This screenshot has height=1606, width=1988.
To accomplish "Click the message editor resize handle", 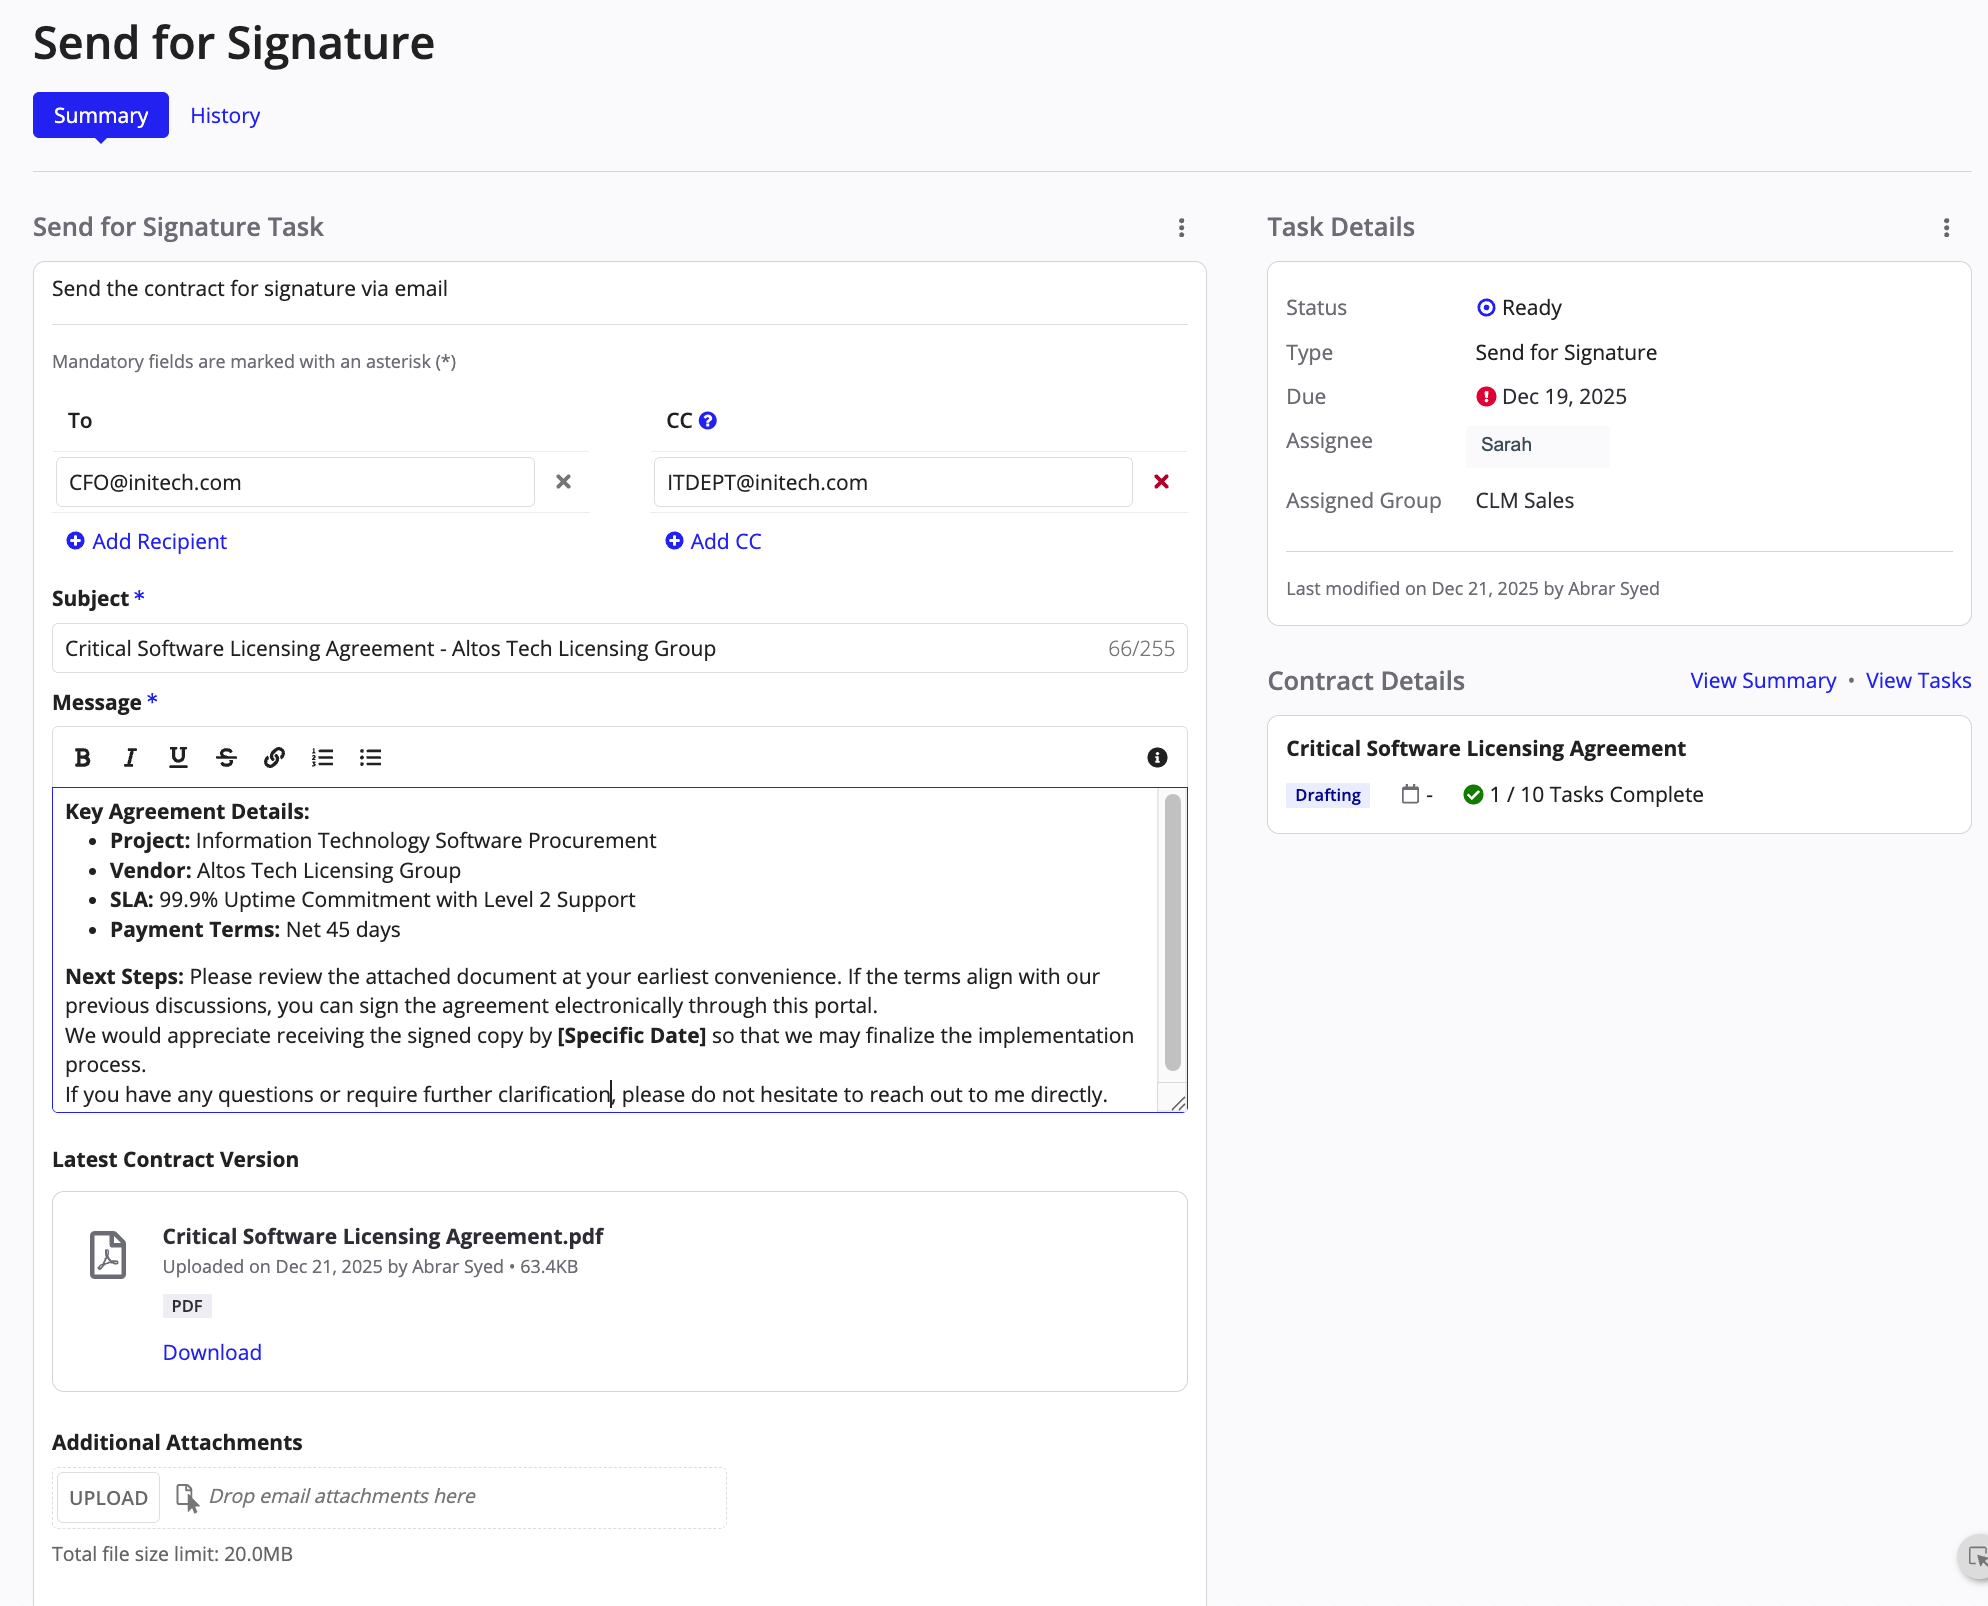I will pos(1178,1102).
